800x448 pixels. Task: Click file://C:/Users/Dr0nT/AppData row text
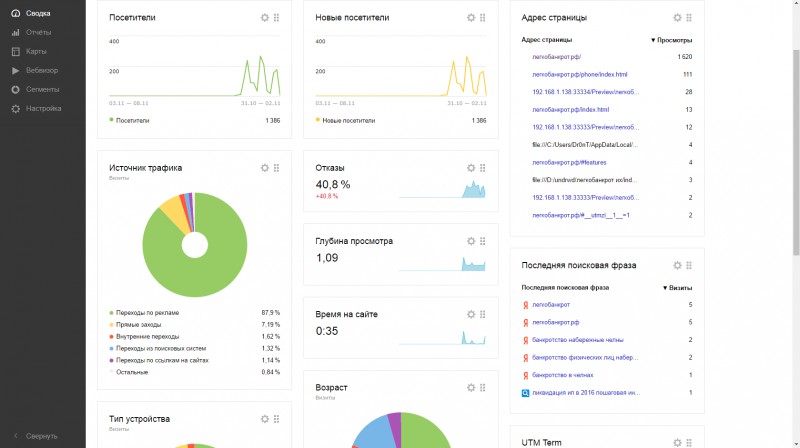tap(585, 145)
